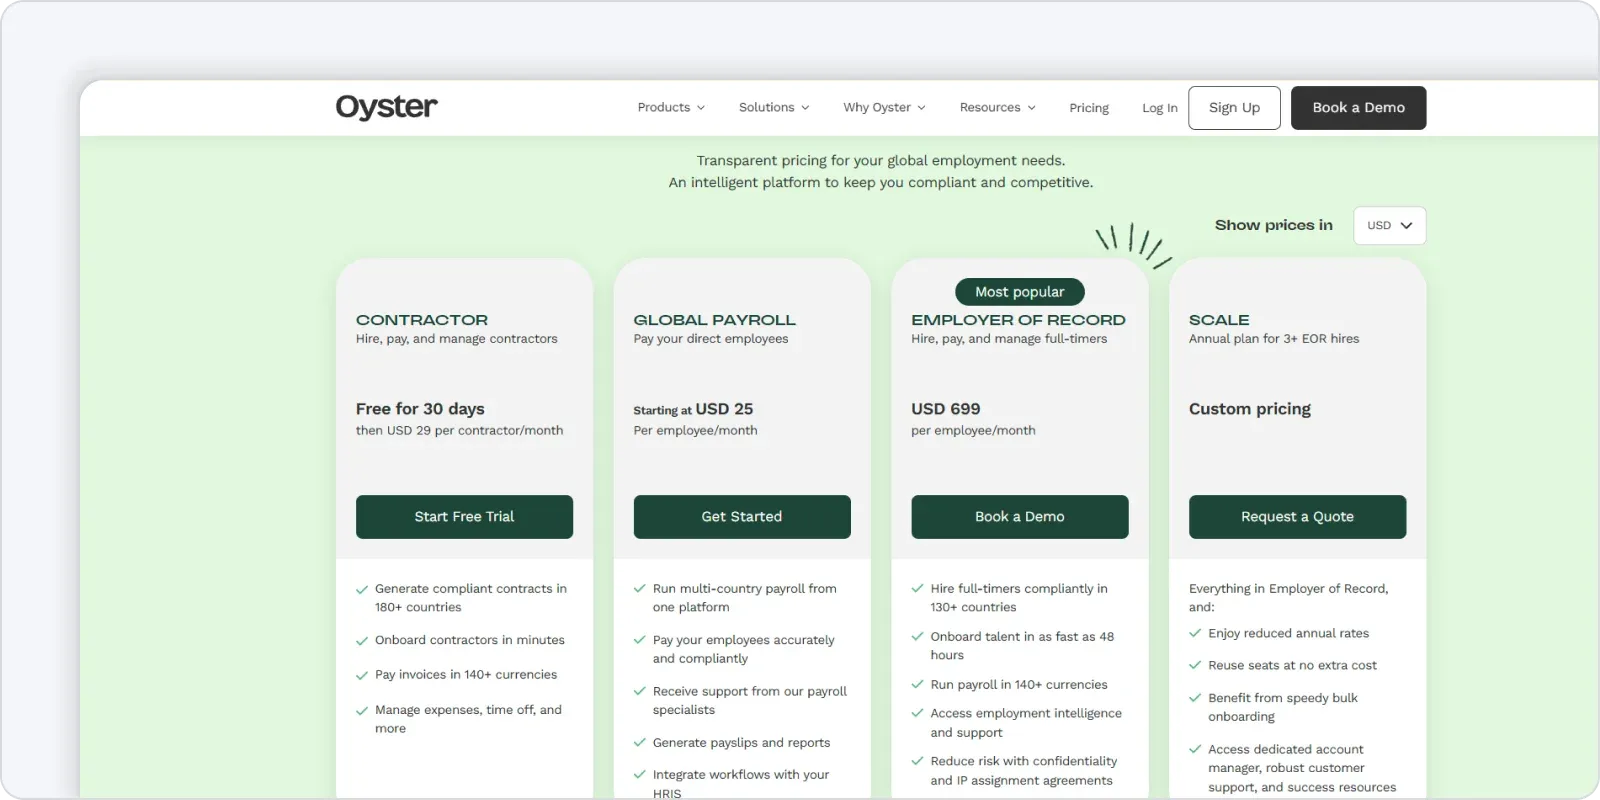Click the Log In link

click(x=1160, y=108)
